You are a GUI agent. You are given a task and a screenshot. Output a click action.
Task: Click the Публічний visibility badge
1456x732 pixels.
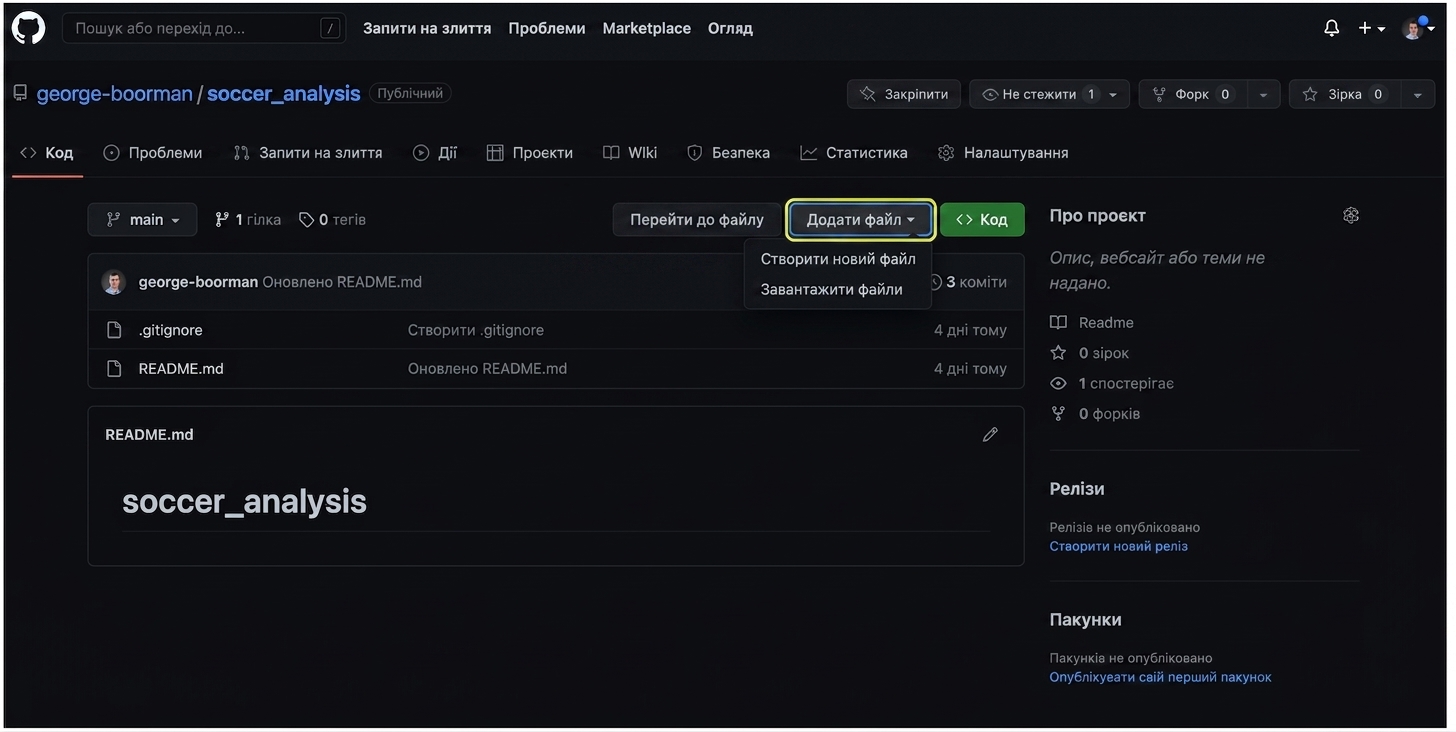(x=410, y=93)
